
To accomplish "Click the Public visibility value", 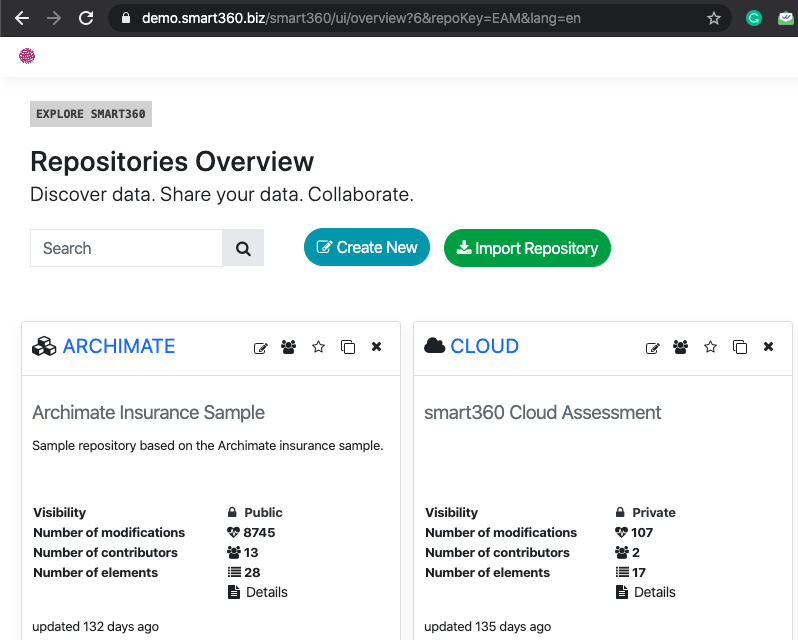I will pyautogui.click(x=263, y=512).
